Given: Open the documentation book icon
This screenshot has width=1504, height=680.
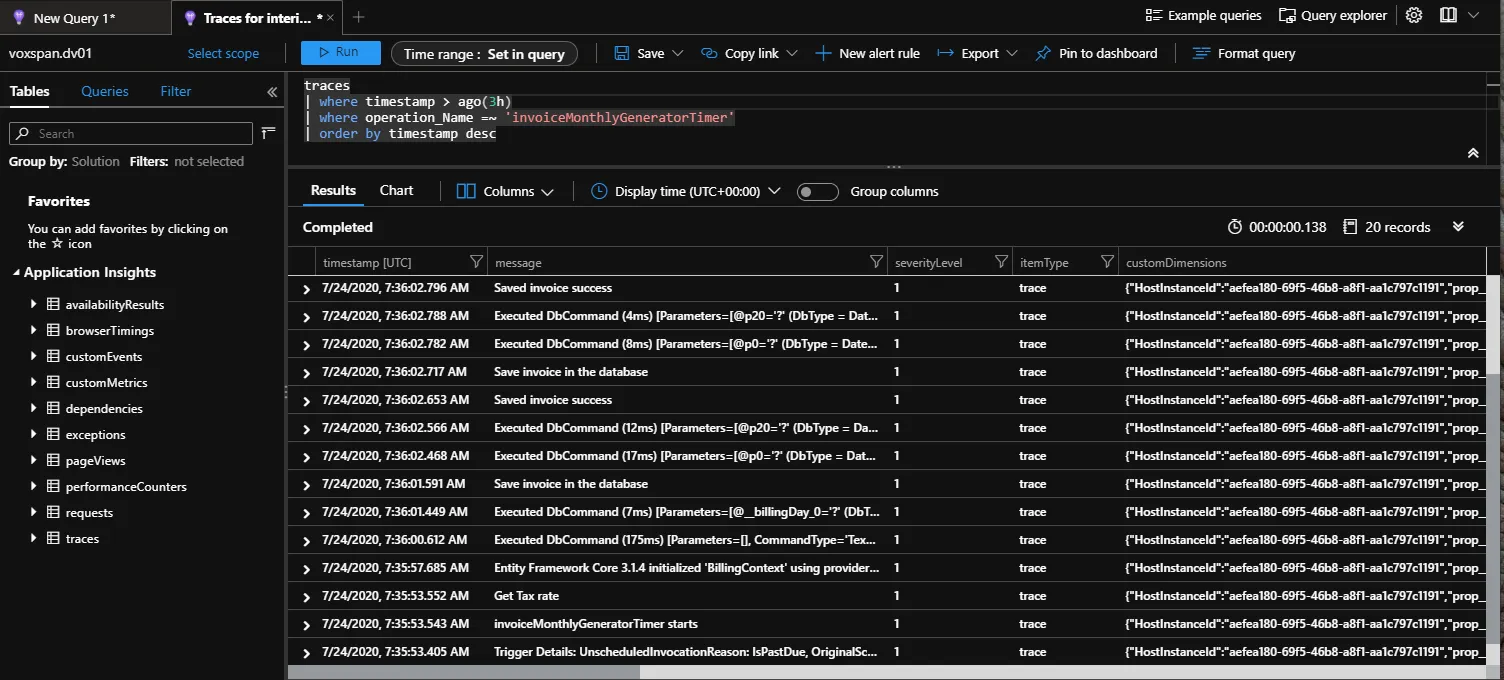Looking at the screenshot, I should click(x=1448, y=16).
